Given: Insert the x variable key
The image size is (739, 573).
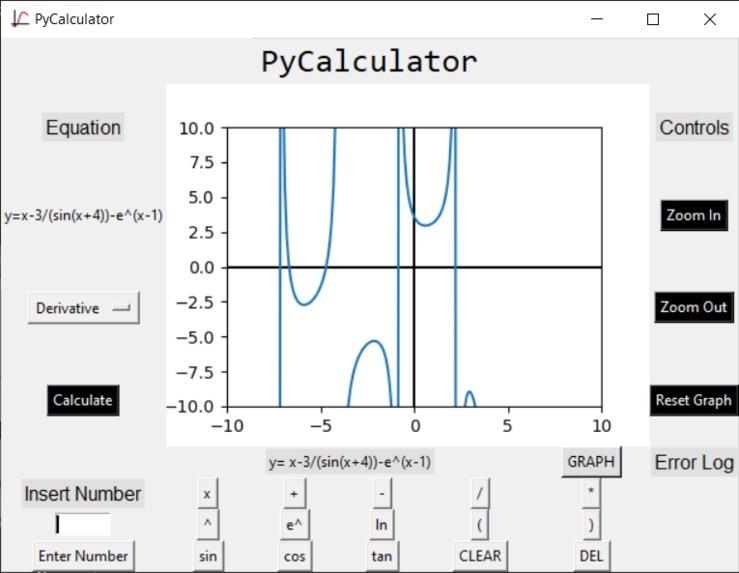Looking at the screenshot, I should point(207,493).
